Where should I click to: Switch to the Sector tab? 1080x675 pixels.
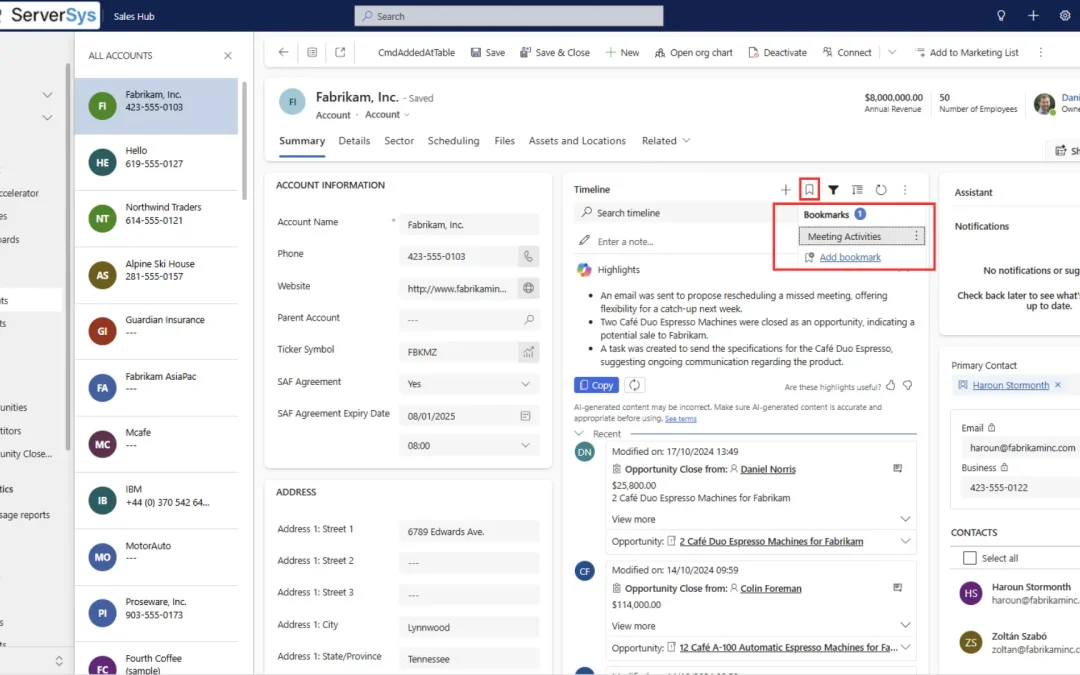point(399,141)
